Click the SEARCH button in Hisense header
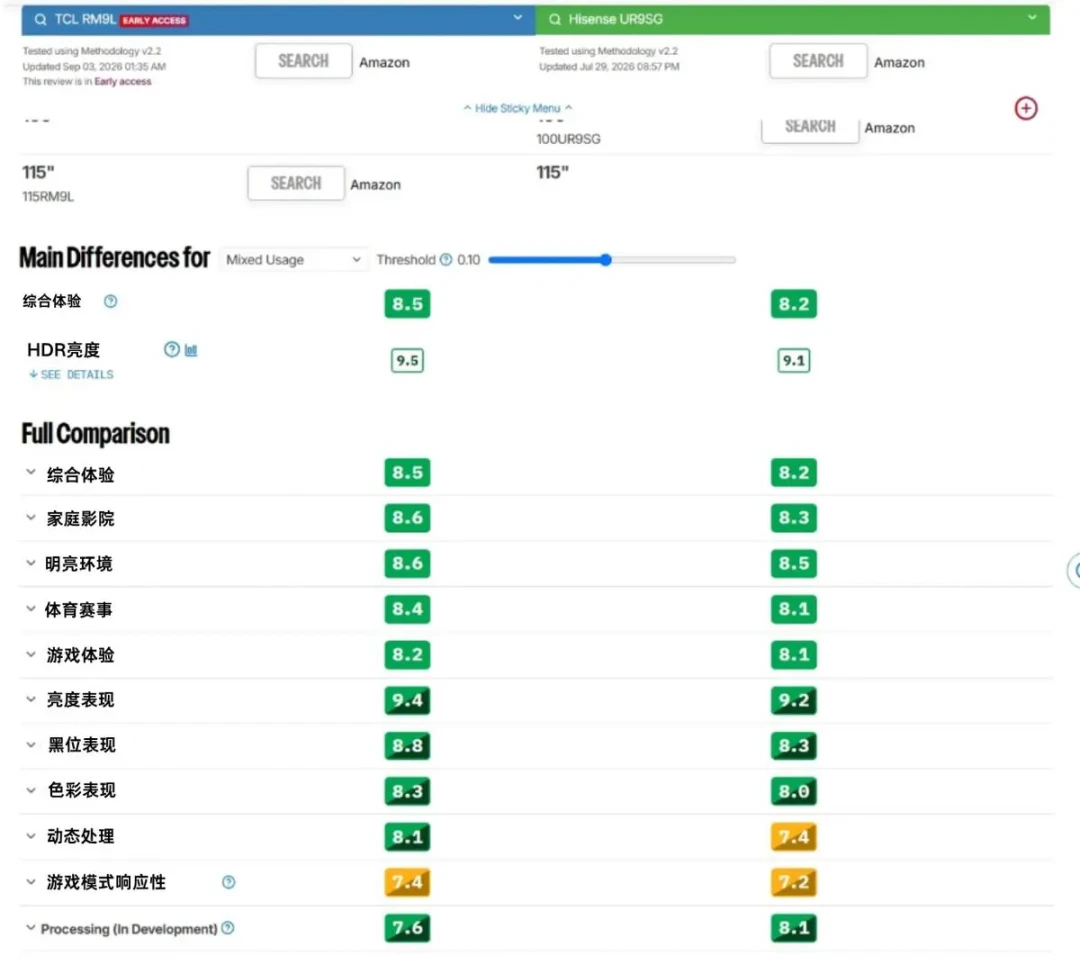This screenshot has width=1080, height=965. (x=818, y=61)
